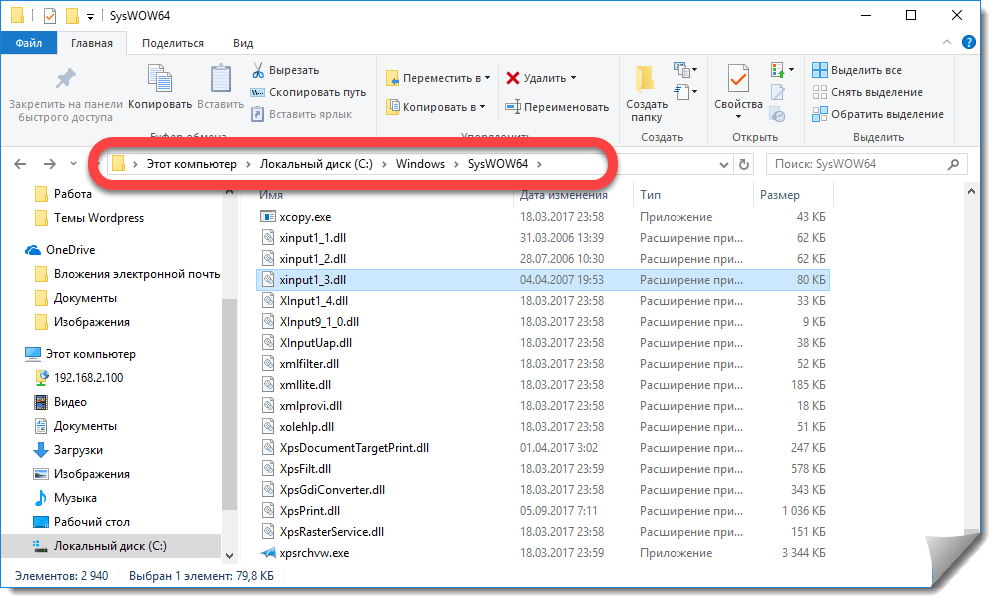Viewport: 996px width, 603px height.
Task: Click the refresh button beside address bar
Action: pos(743,164)
